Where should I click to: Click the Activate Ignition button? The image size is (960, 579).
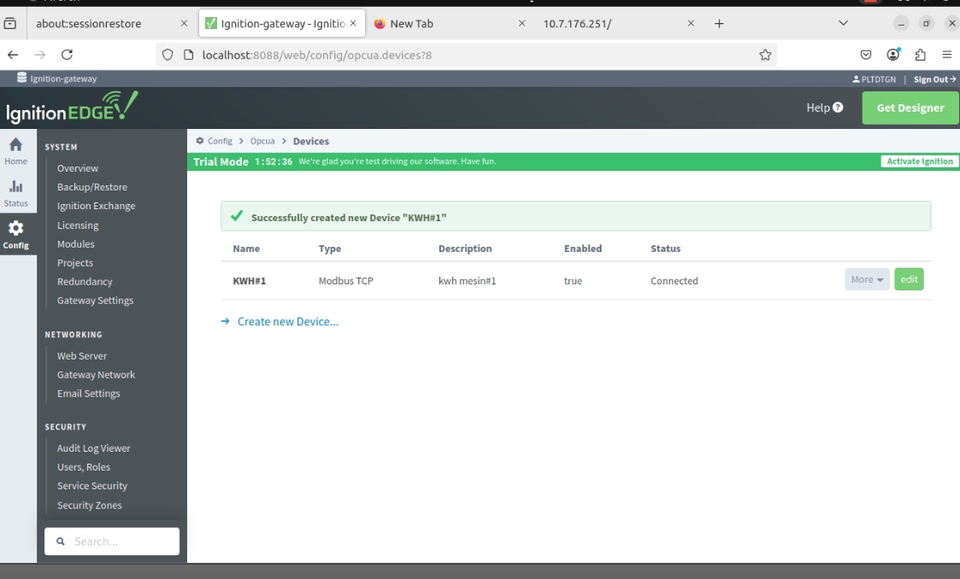coord(919,162)
